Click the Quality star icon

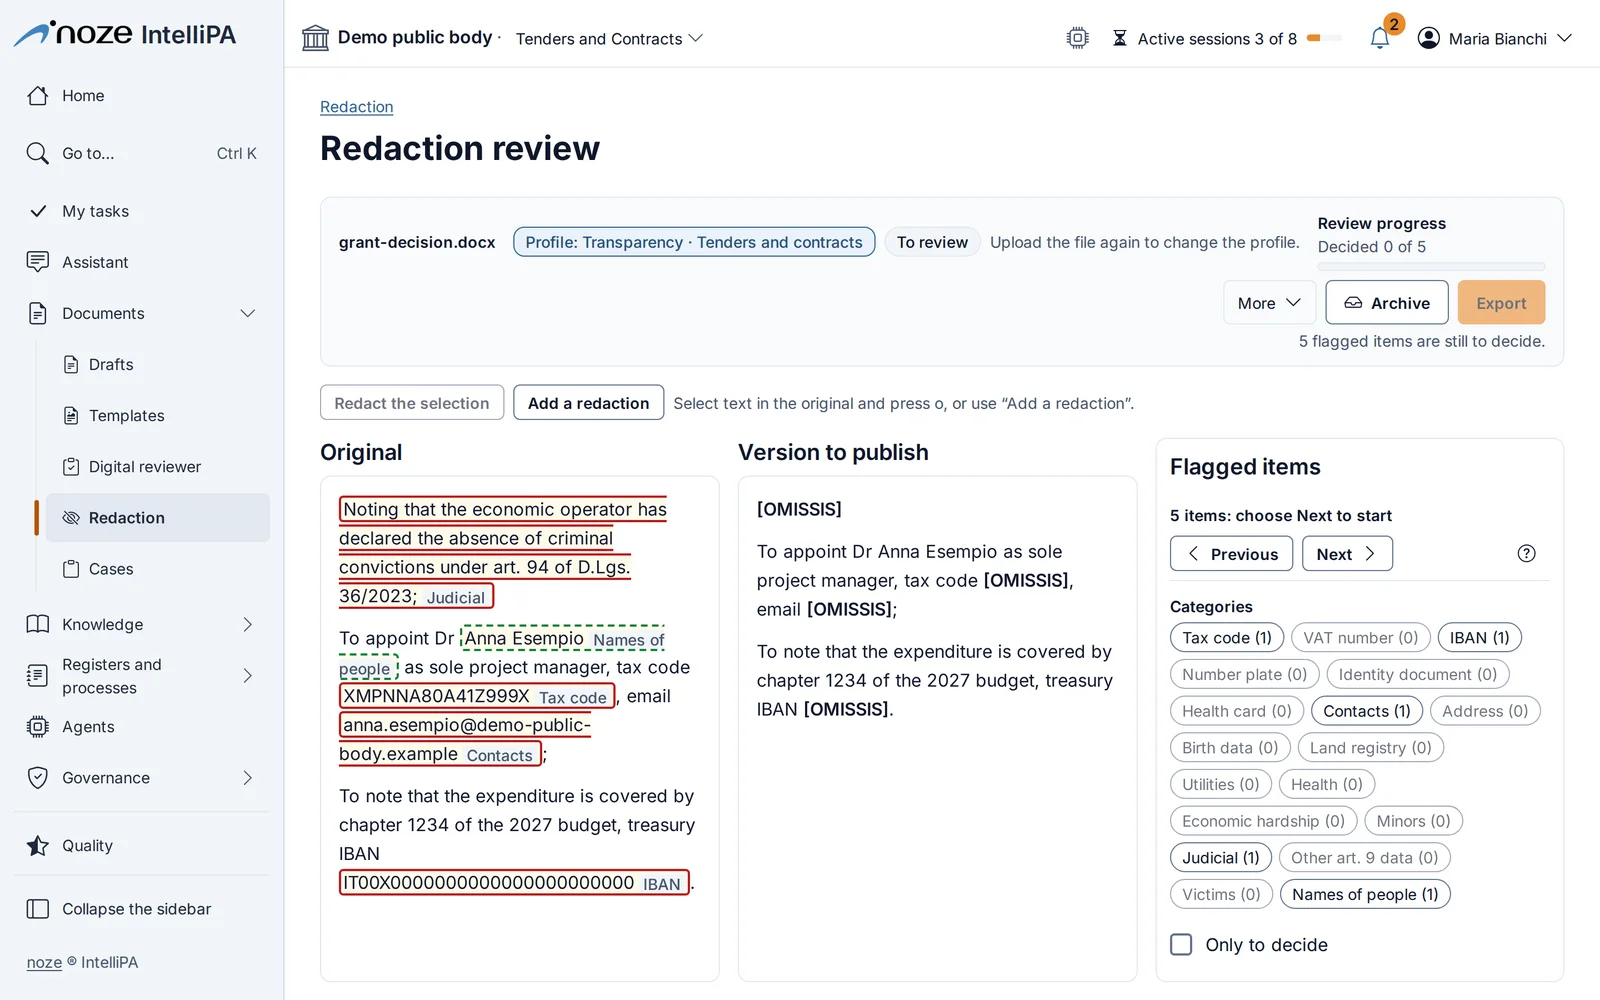[38, 846]
